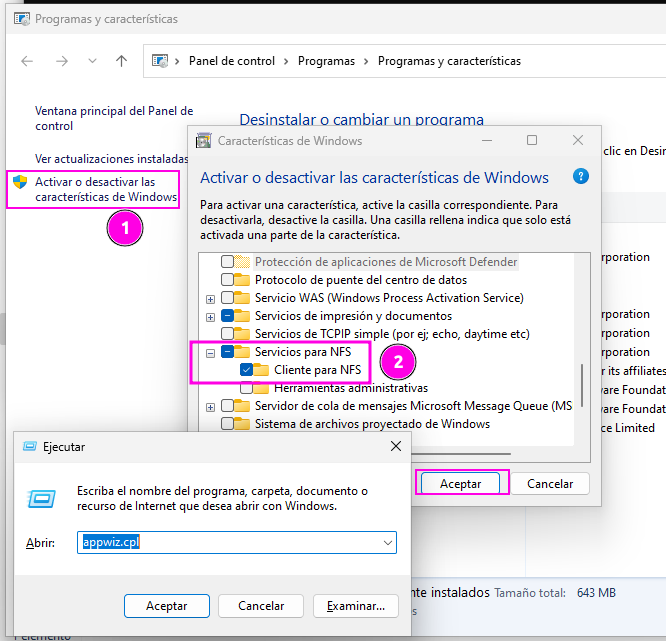Click the forward arrow navigation icon
The width and height of the screenshot is (666, 641).
pos(61,61)
